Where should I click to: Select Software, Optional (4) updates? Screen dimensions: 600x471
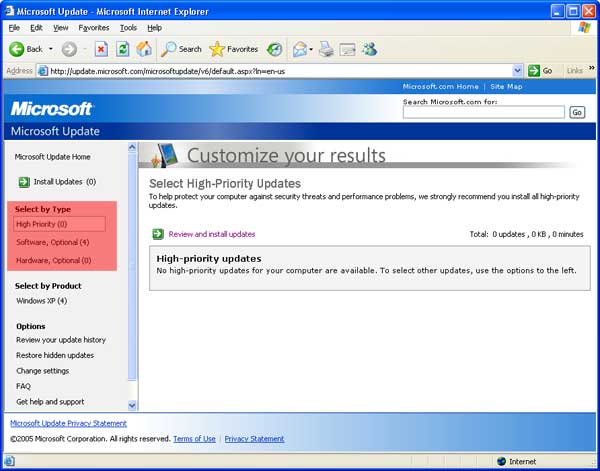coord(53,242)
